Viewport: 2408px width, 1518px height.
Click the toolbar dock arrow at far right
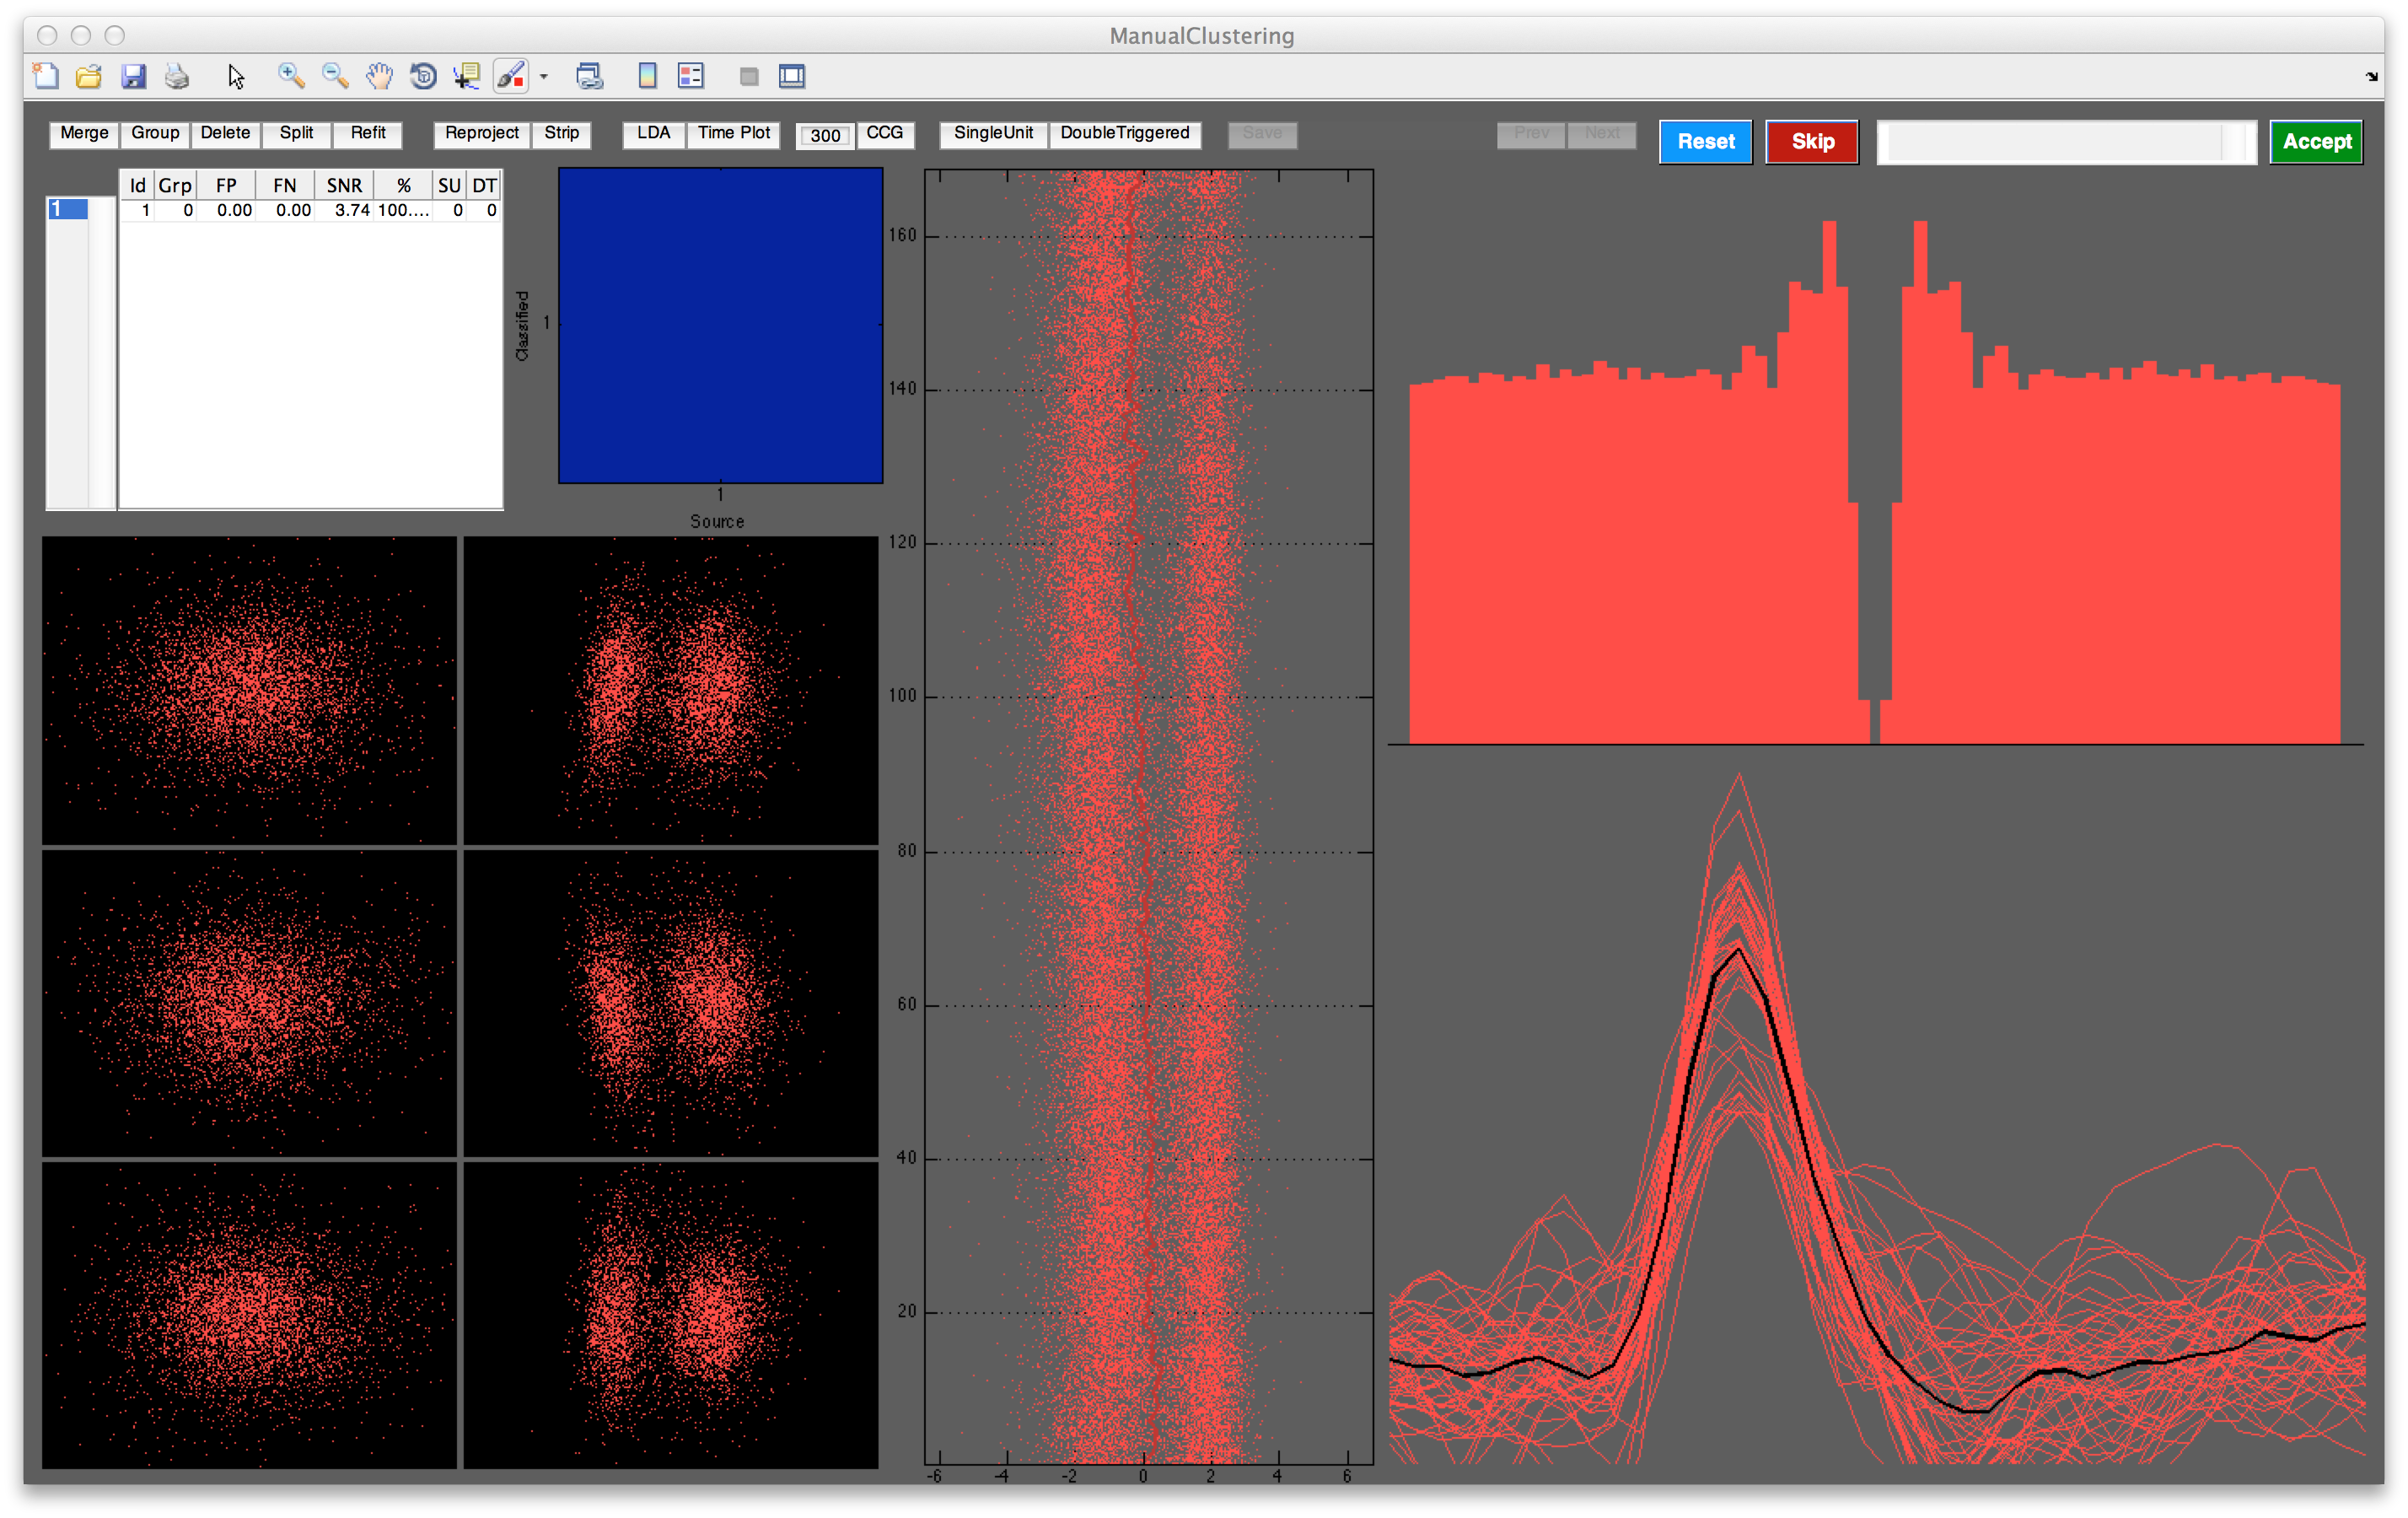(x=2372, y=76)
